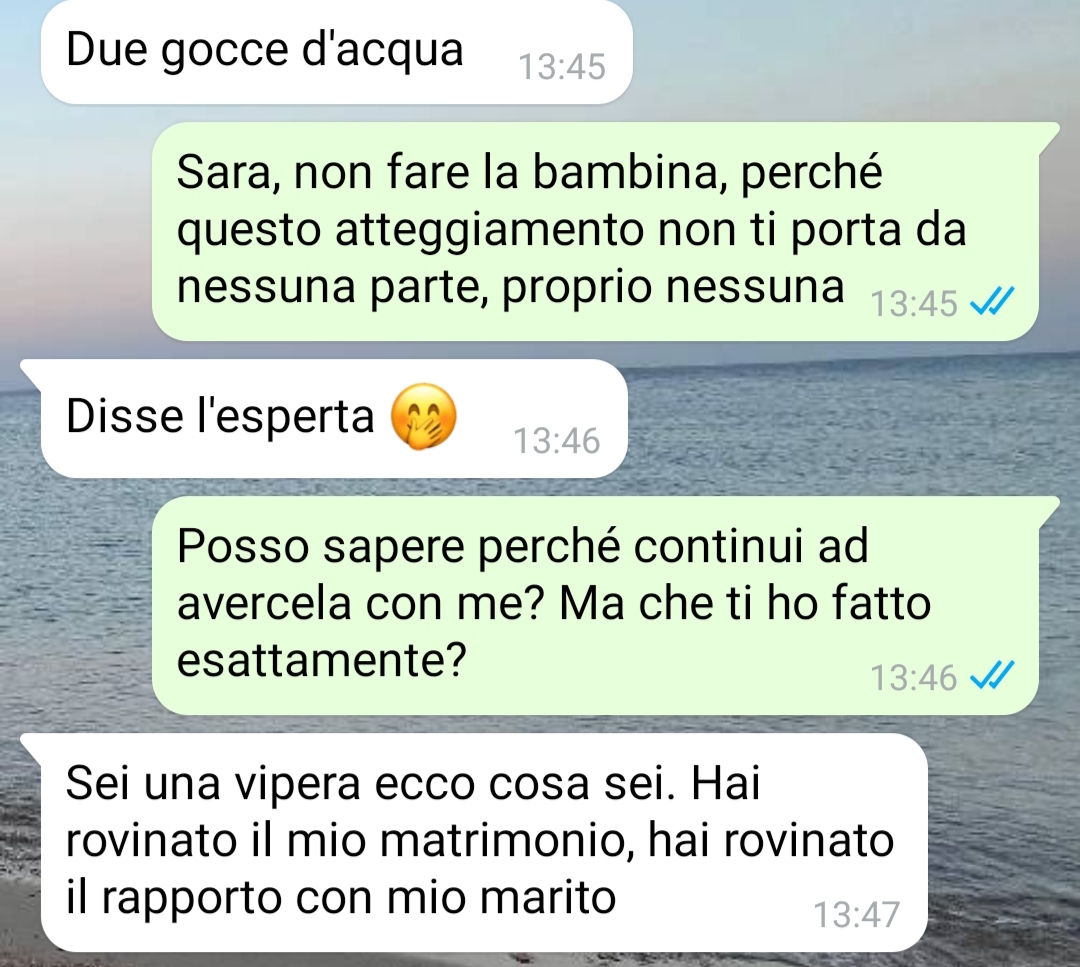This screenshot has width=1080, height=967.
Task: Click the blue read ticks at 13:45
Action: (992, 301)
